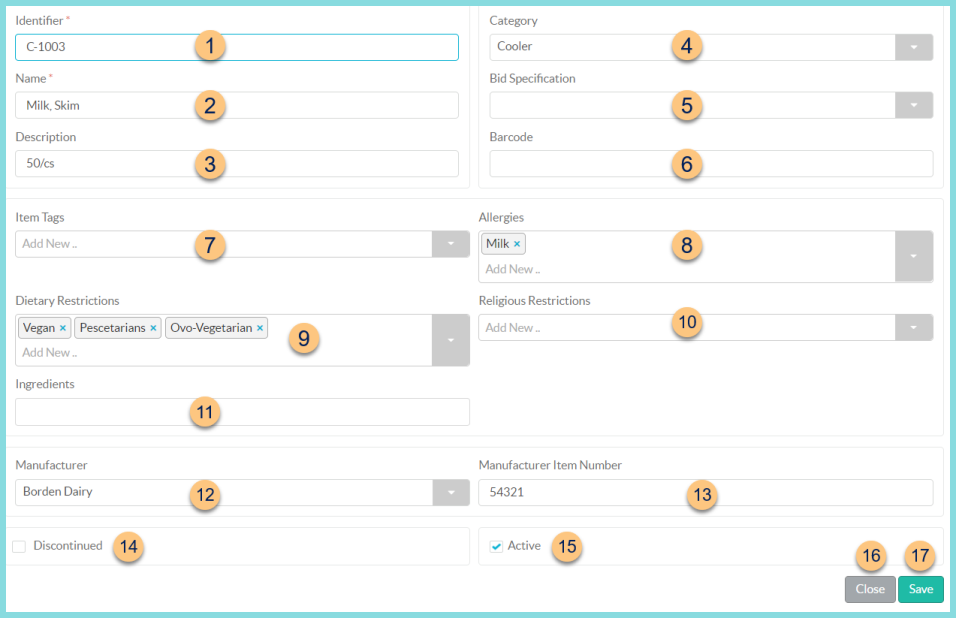Open the Manufacturer dropdown arrow

[x=450, y=492]
